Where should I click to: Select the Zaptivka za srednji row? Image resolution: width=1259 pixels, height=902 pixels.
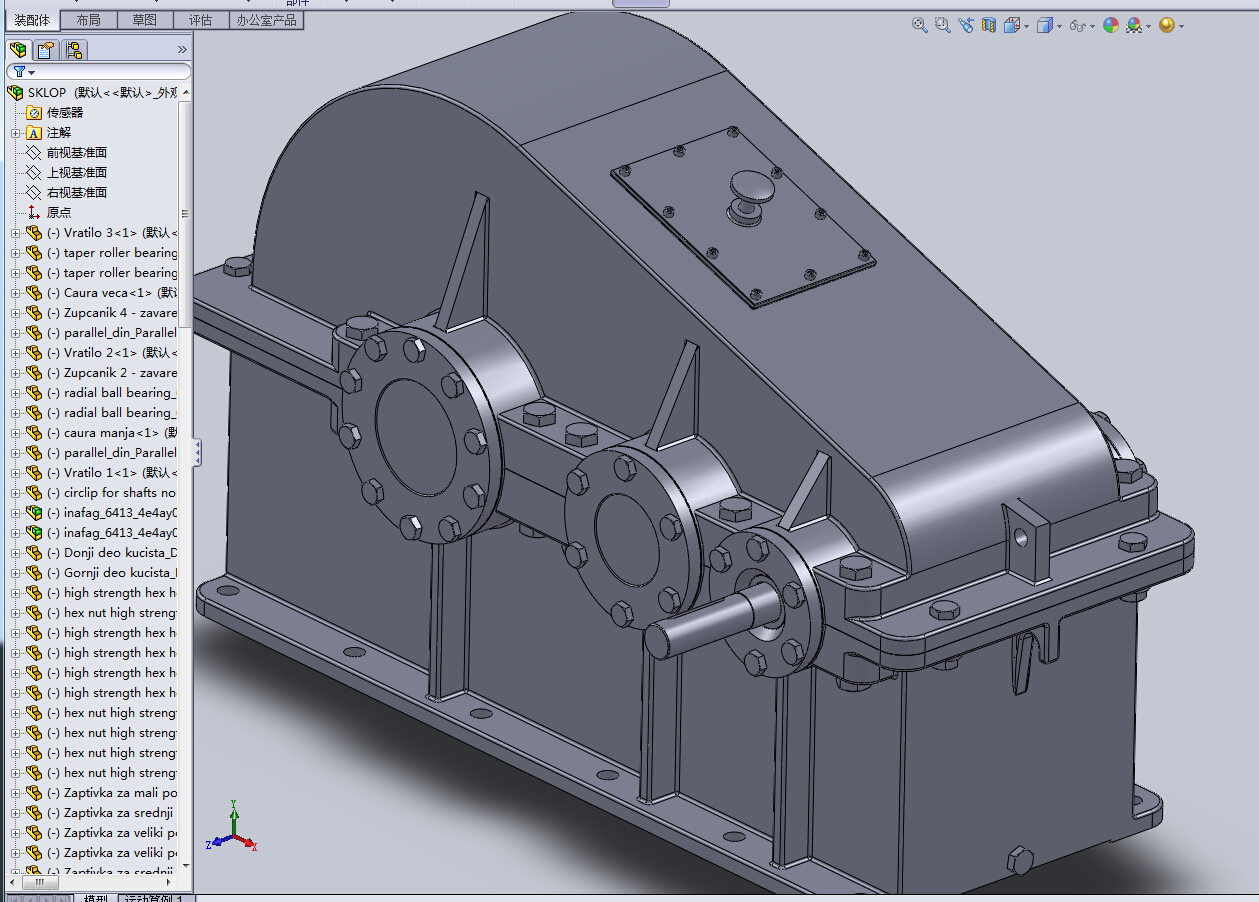(100, 812)
